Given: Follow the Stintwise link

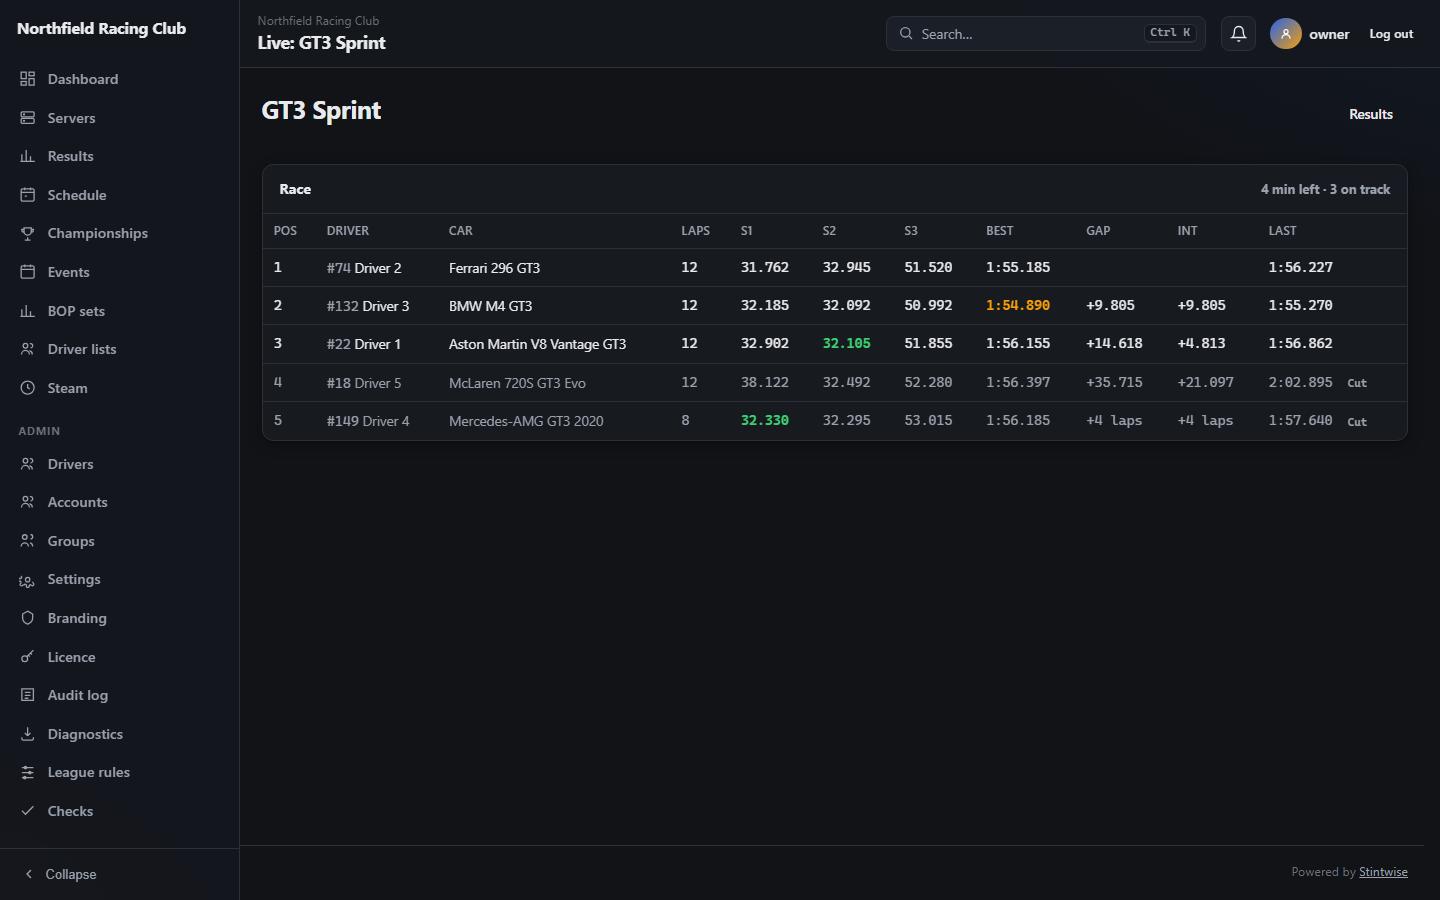Looking at the screenshot, I should pyautogui.click(x=1383, y=872).
